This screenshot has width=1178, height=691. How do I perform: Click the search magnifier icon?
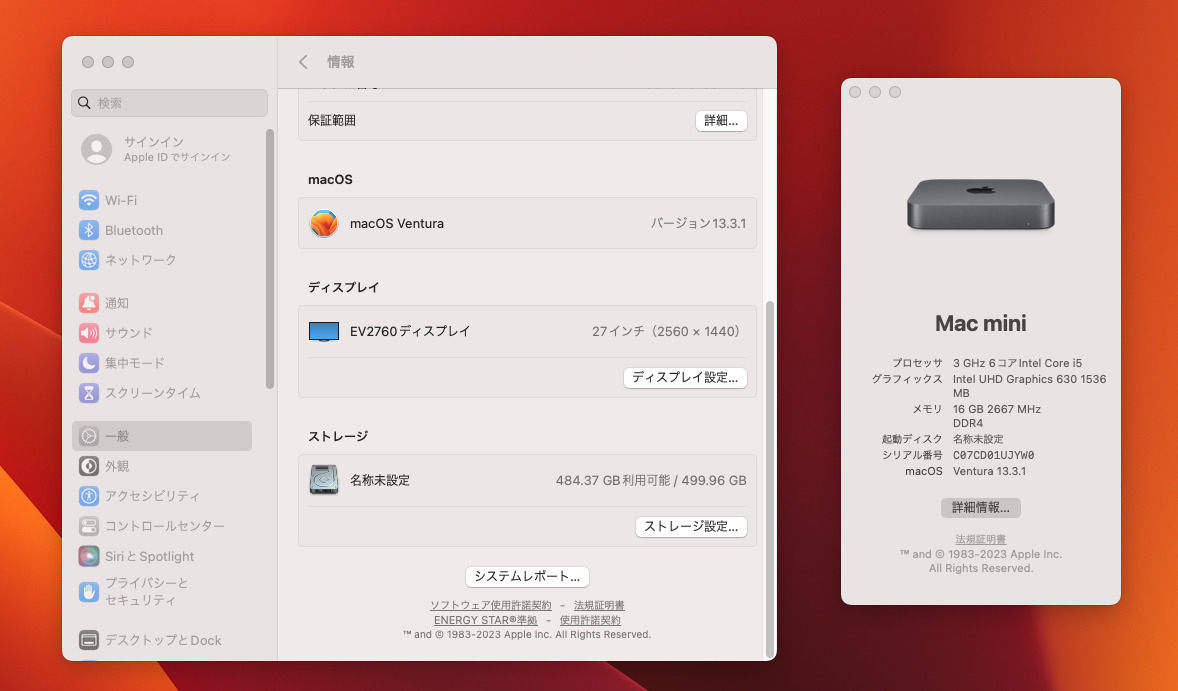tap(84, 103)
